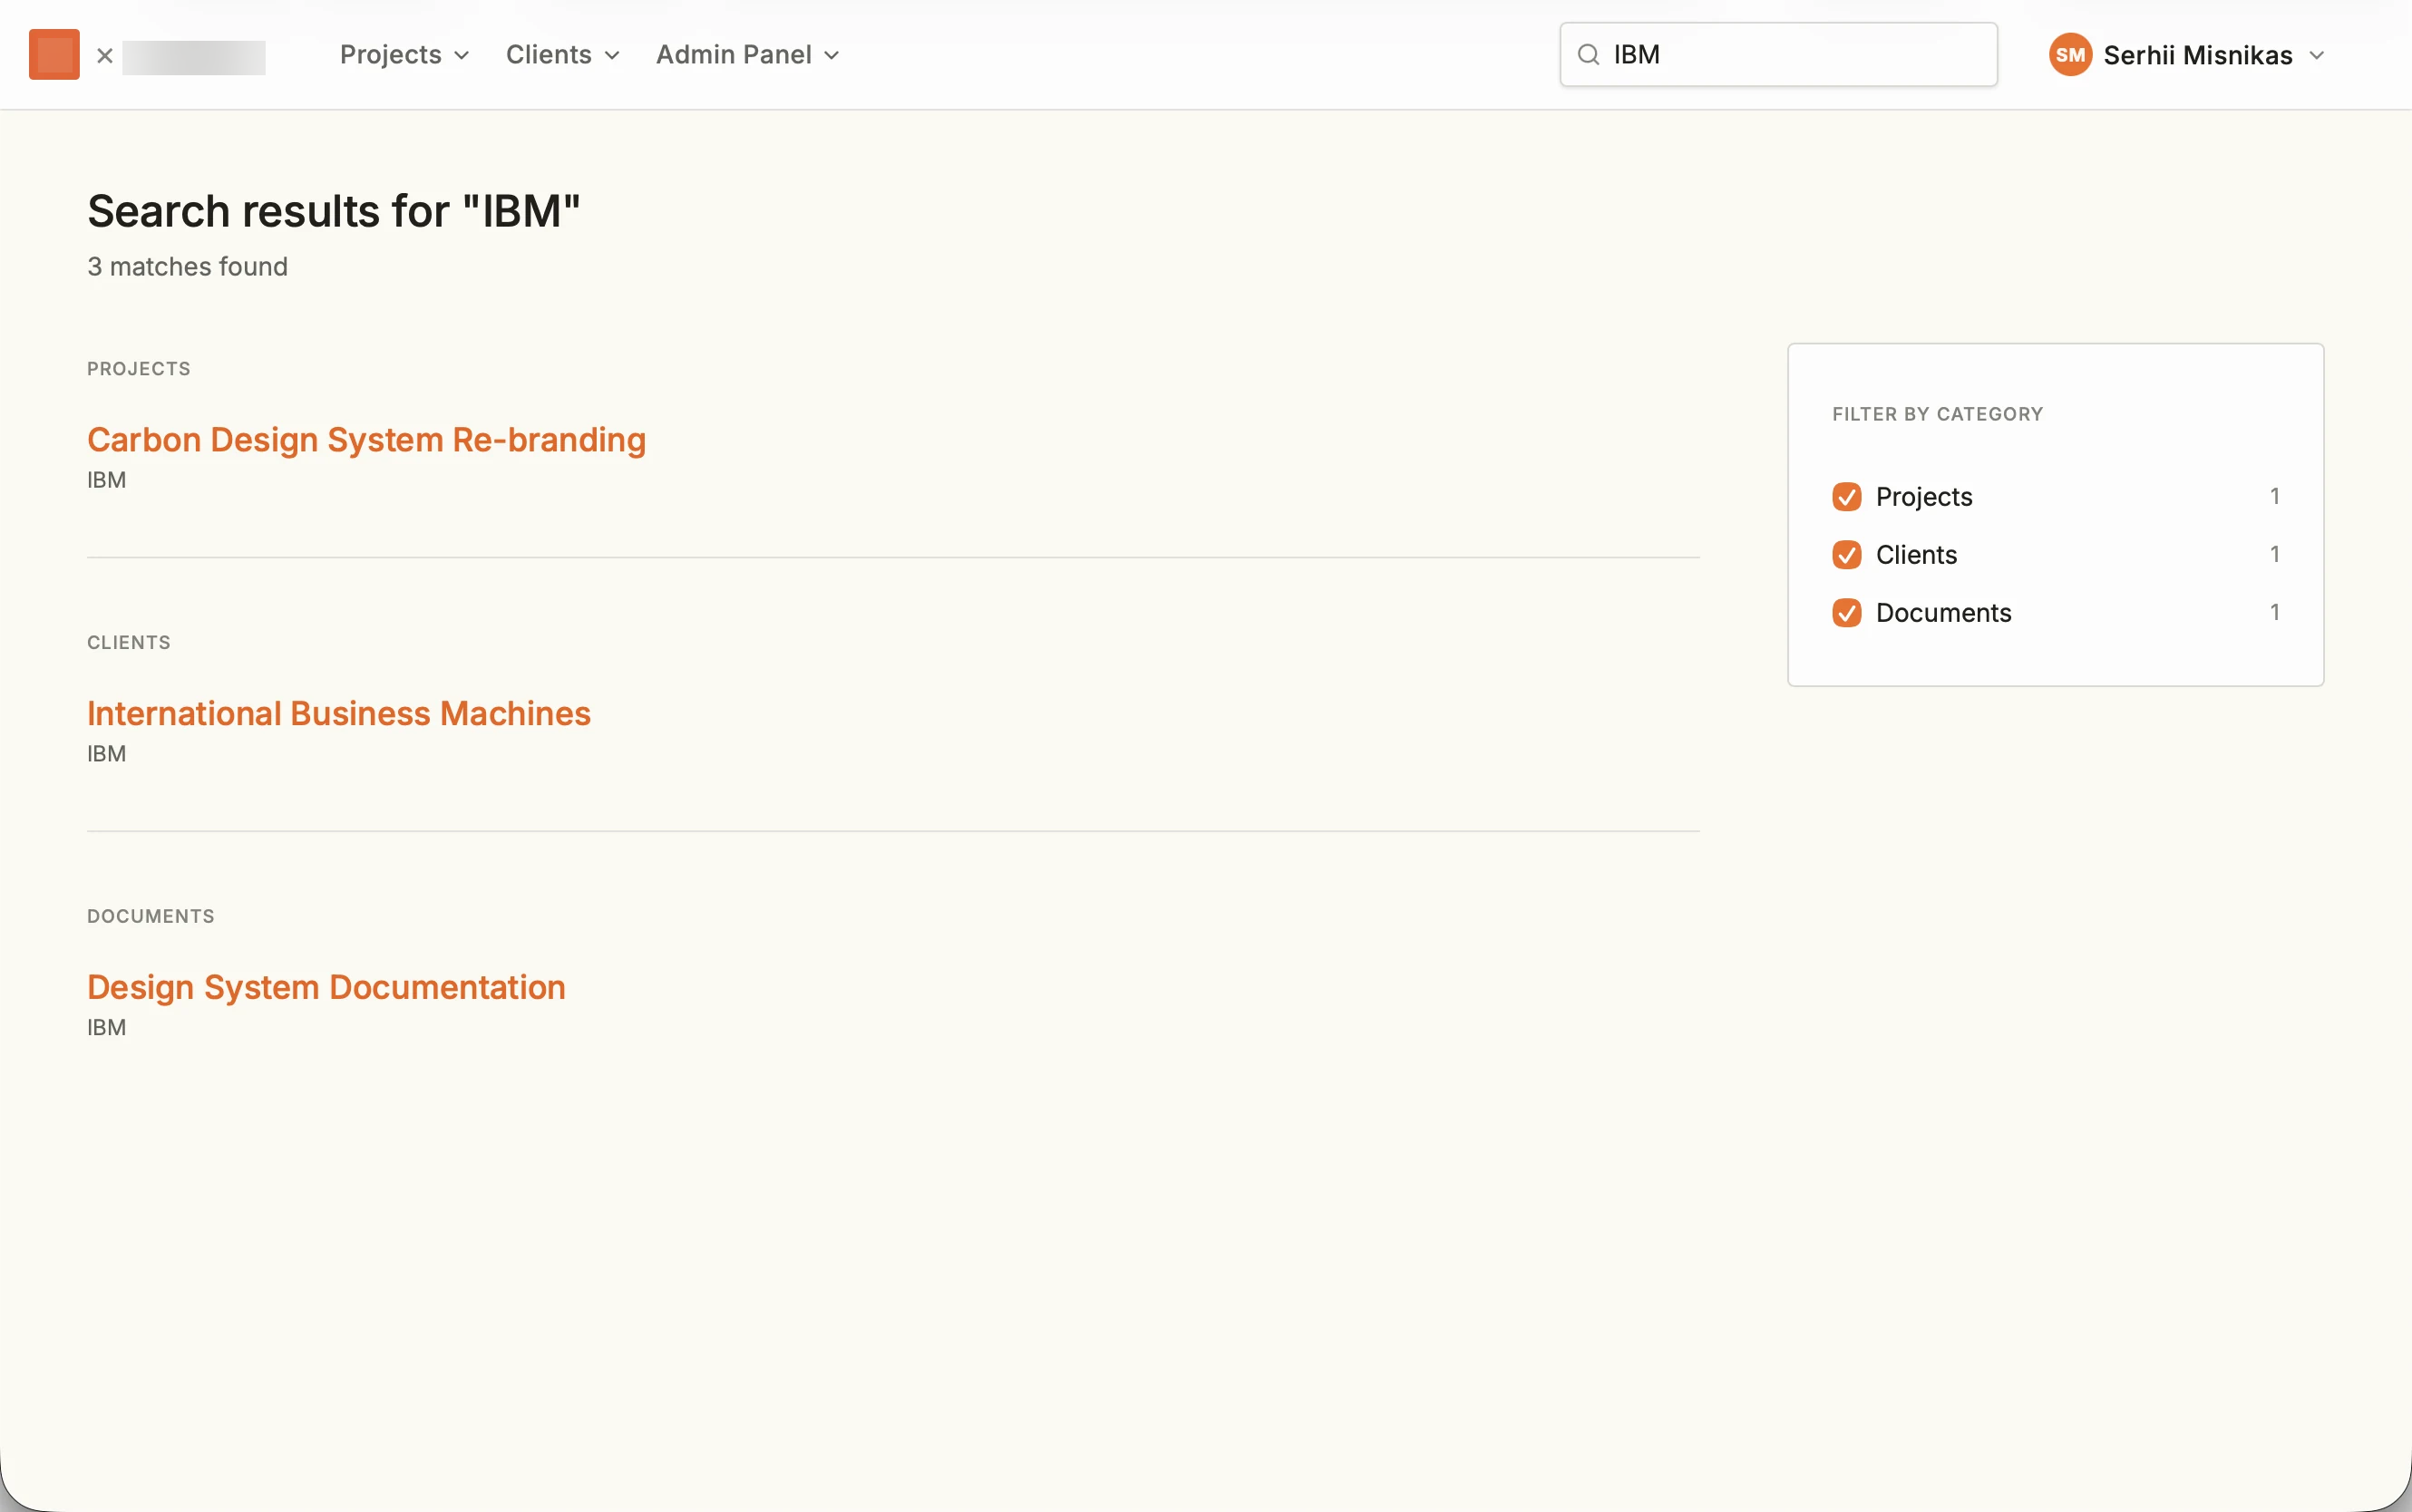The image size is (2412, 1512).
Task: Click the "3 matches found" text
Action: click(187, 266)
